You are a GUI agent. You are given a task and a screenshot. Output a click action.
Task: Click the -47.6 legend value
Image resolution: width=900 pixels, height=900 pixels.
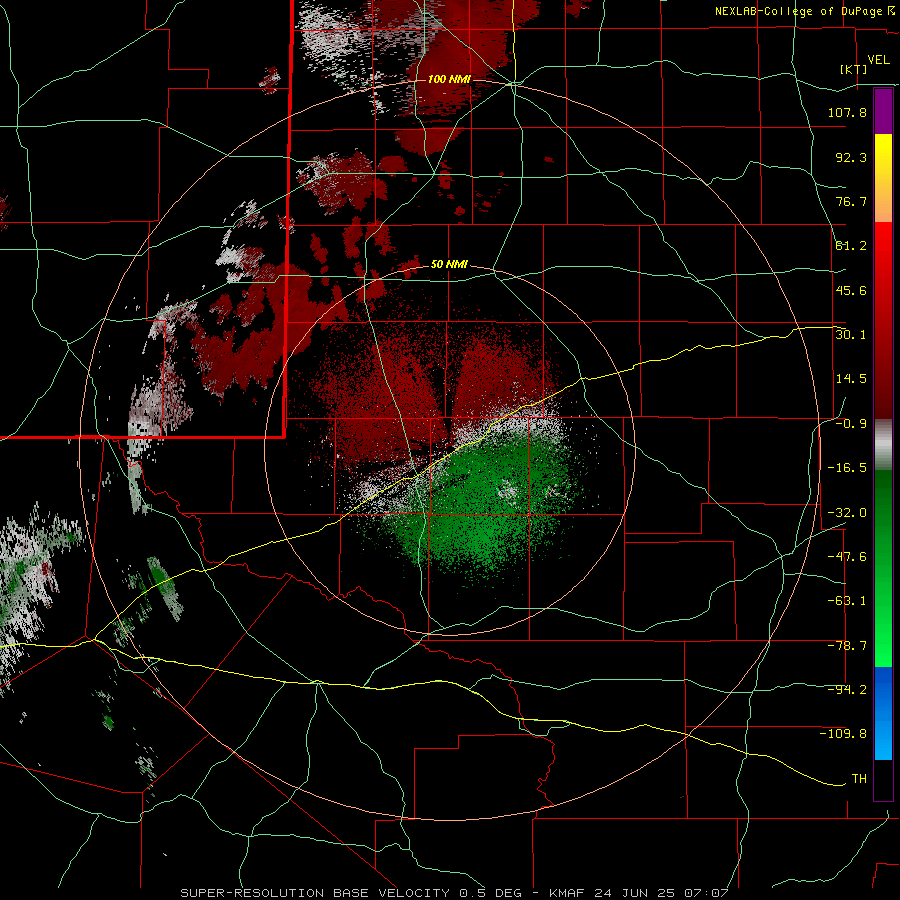point(847,557)
